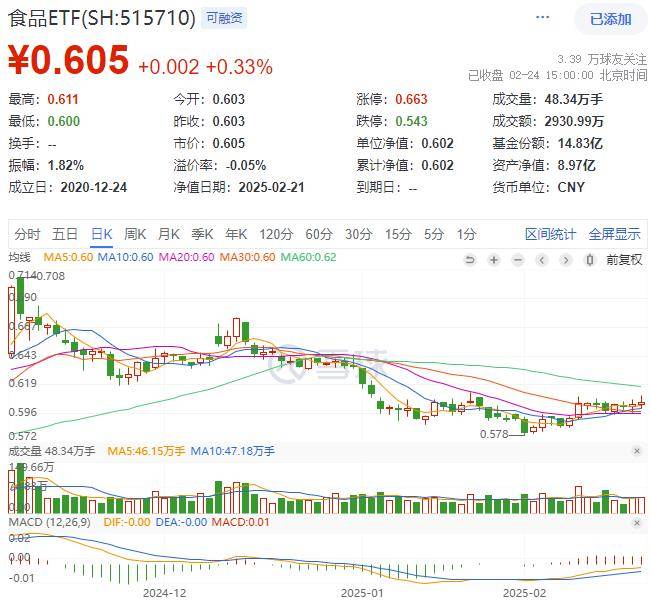Click the 食品ETF(SH:515710) title
This screenshot has width=651, height=607.
pos(102,19)
